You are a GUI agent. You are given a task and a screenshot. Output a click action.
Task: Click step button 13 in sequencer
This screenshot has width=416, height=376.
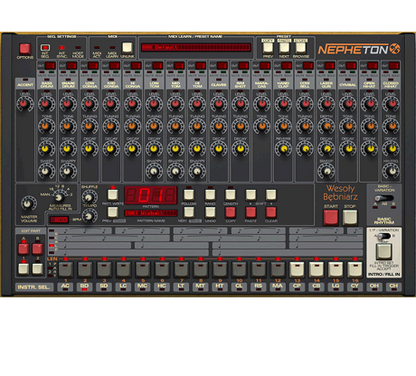click(x=297, y=269)
